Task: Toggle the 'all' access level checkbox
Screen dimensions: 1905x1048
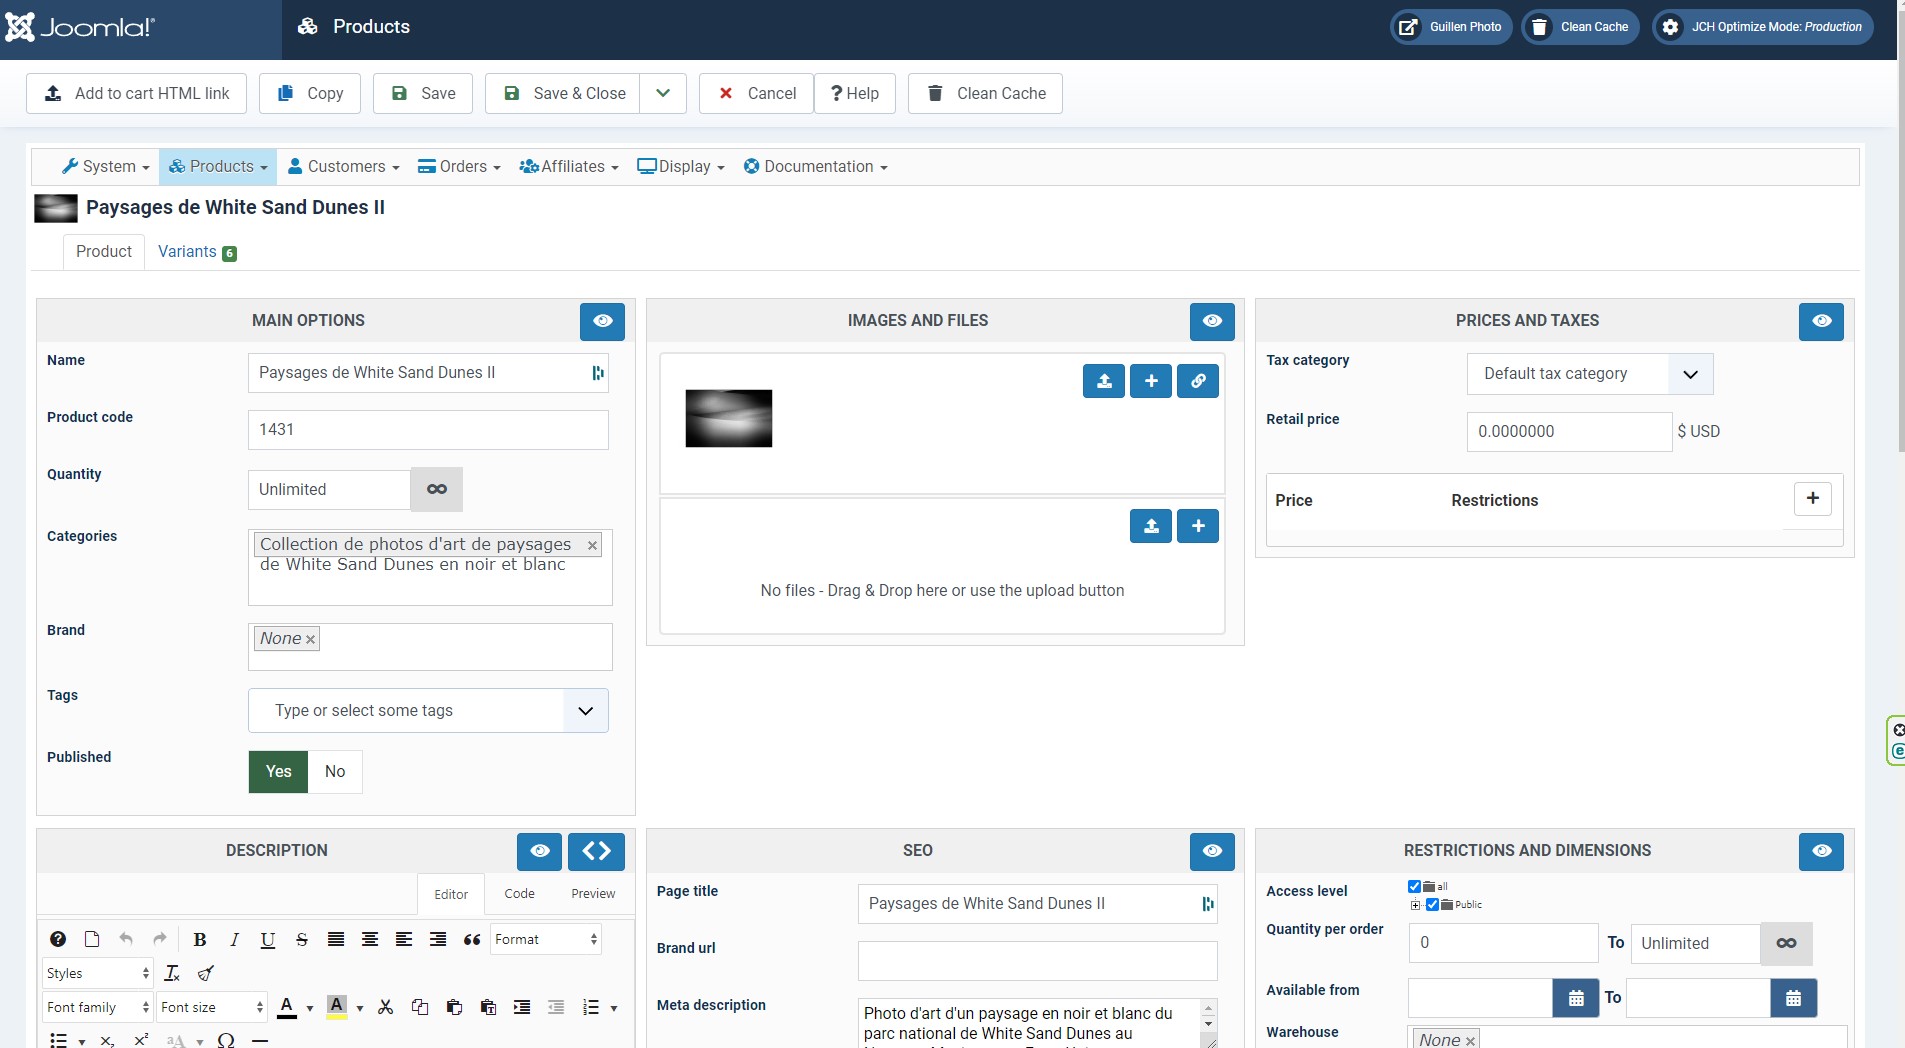Action: point(1414,887)
